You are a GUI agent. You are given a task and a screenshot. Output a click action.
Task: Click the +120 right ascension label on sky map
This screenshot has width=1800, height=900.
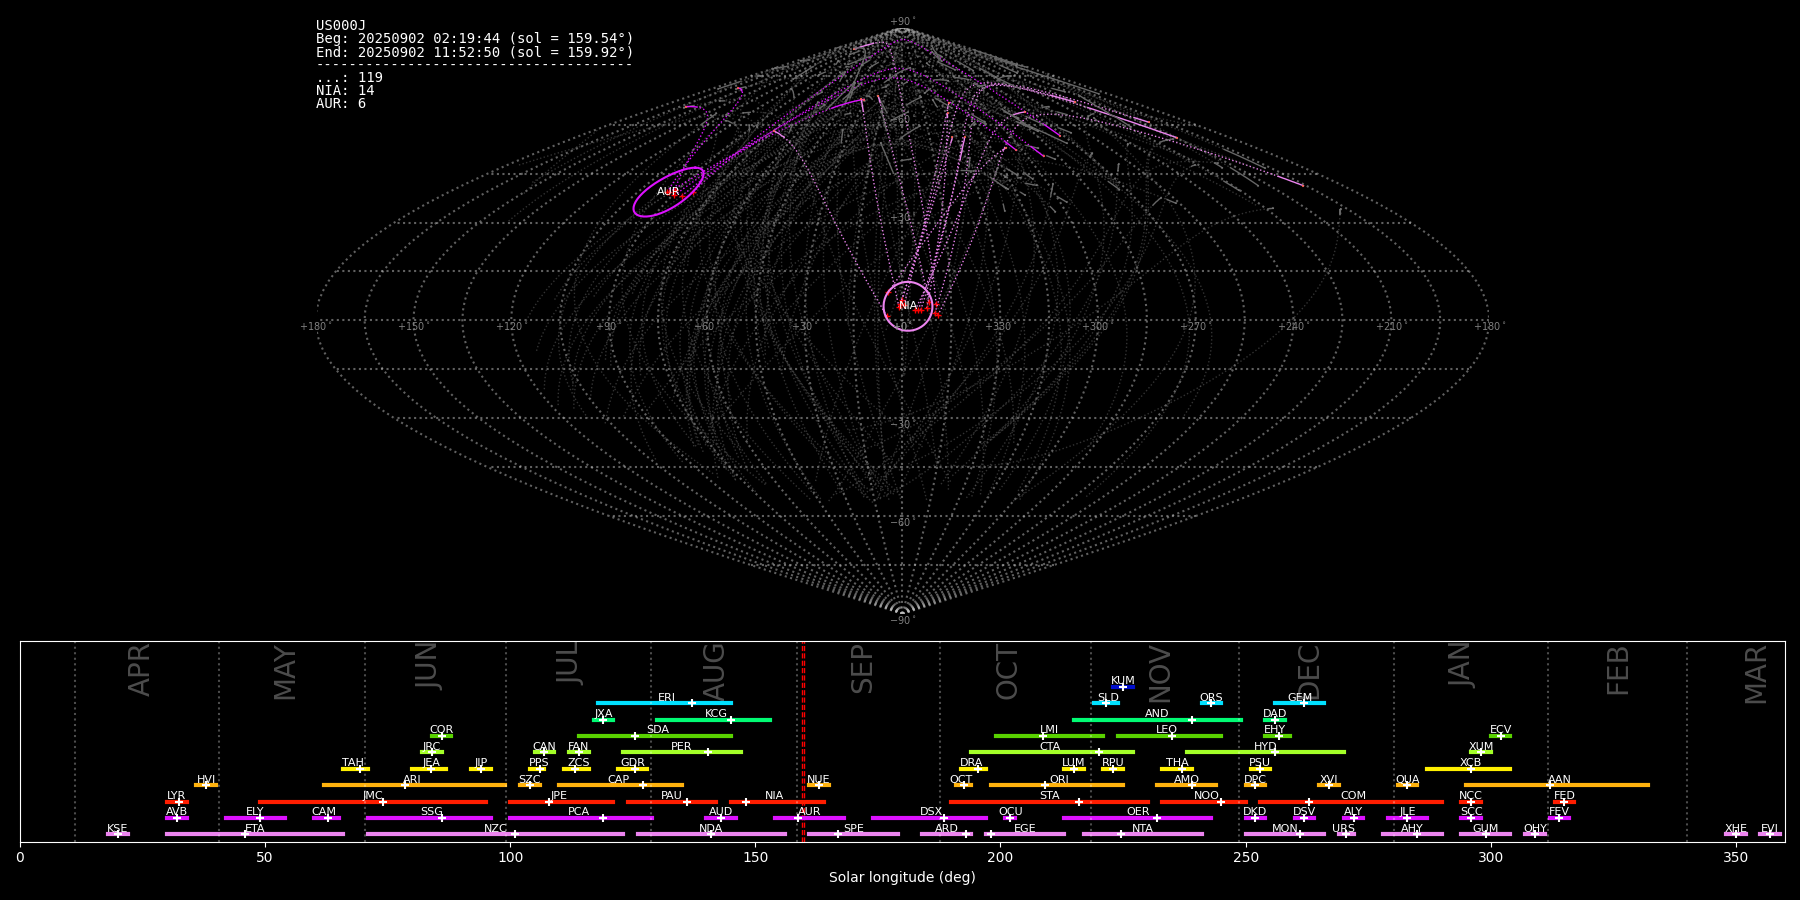(509, 326)
